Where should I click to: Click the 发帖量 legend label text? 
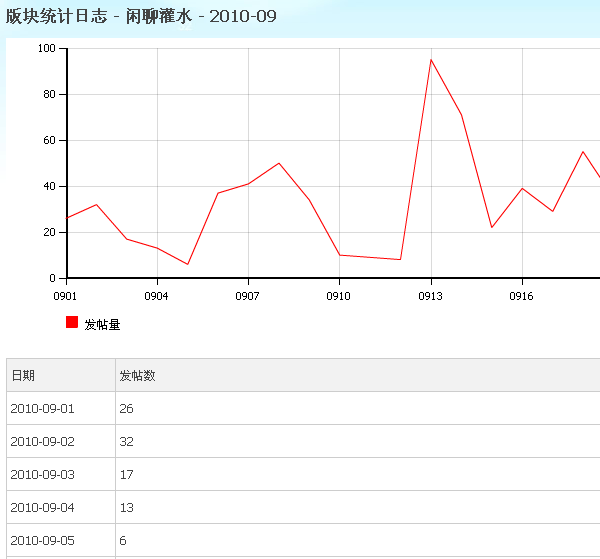pyautogui.click(x=102, y=324)
